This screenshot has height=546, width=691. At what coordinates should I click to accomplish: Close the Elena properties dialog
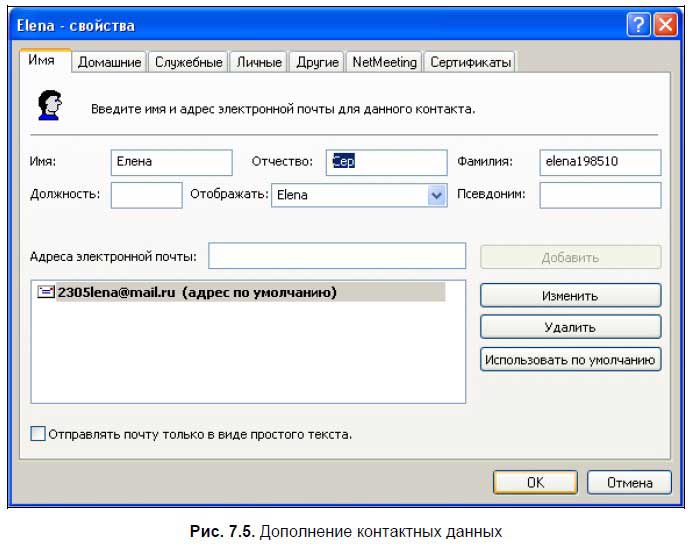[665, 25]
